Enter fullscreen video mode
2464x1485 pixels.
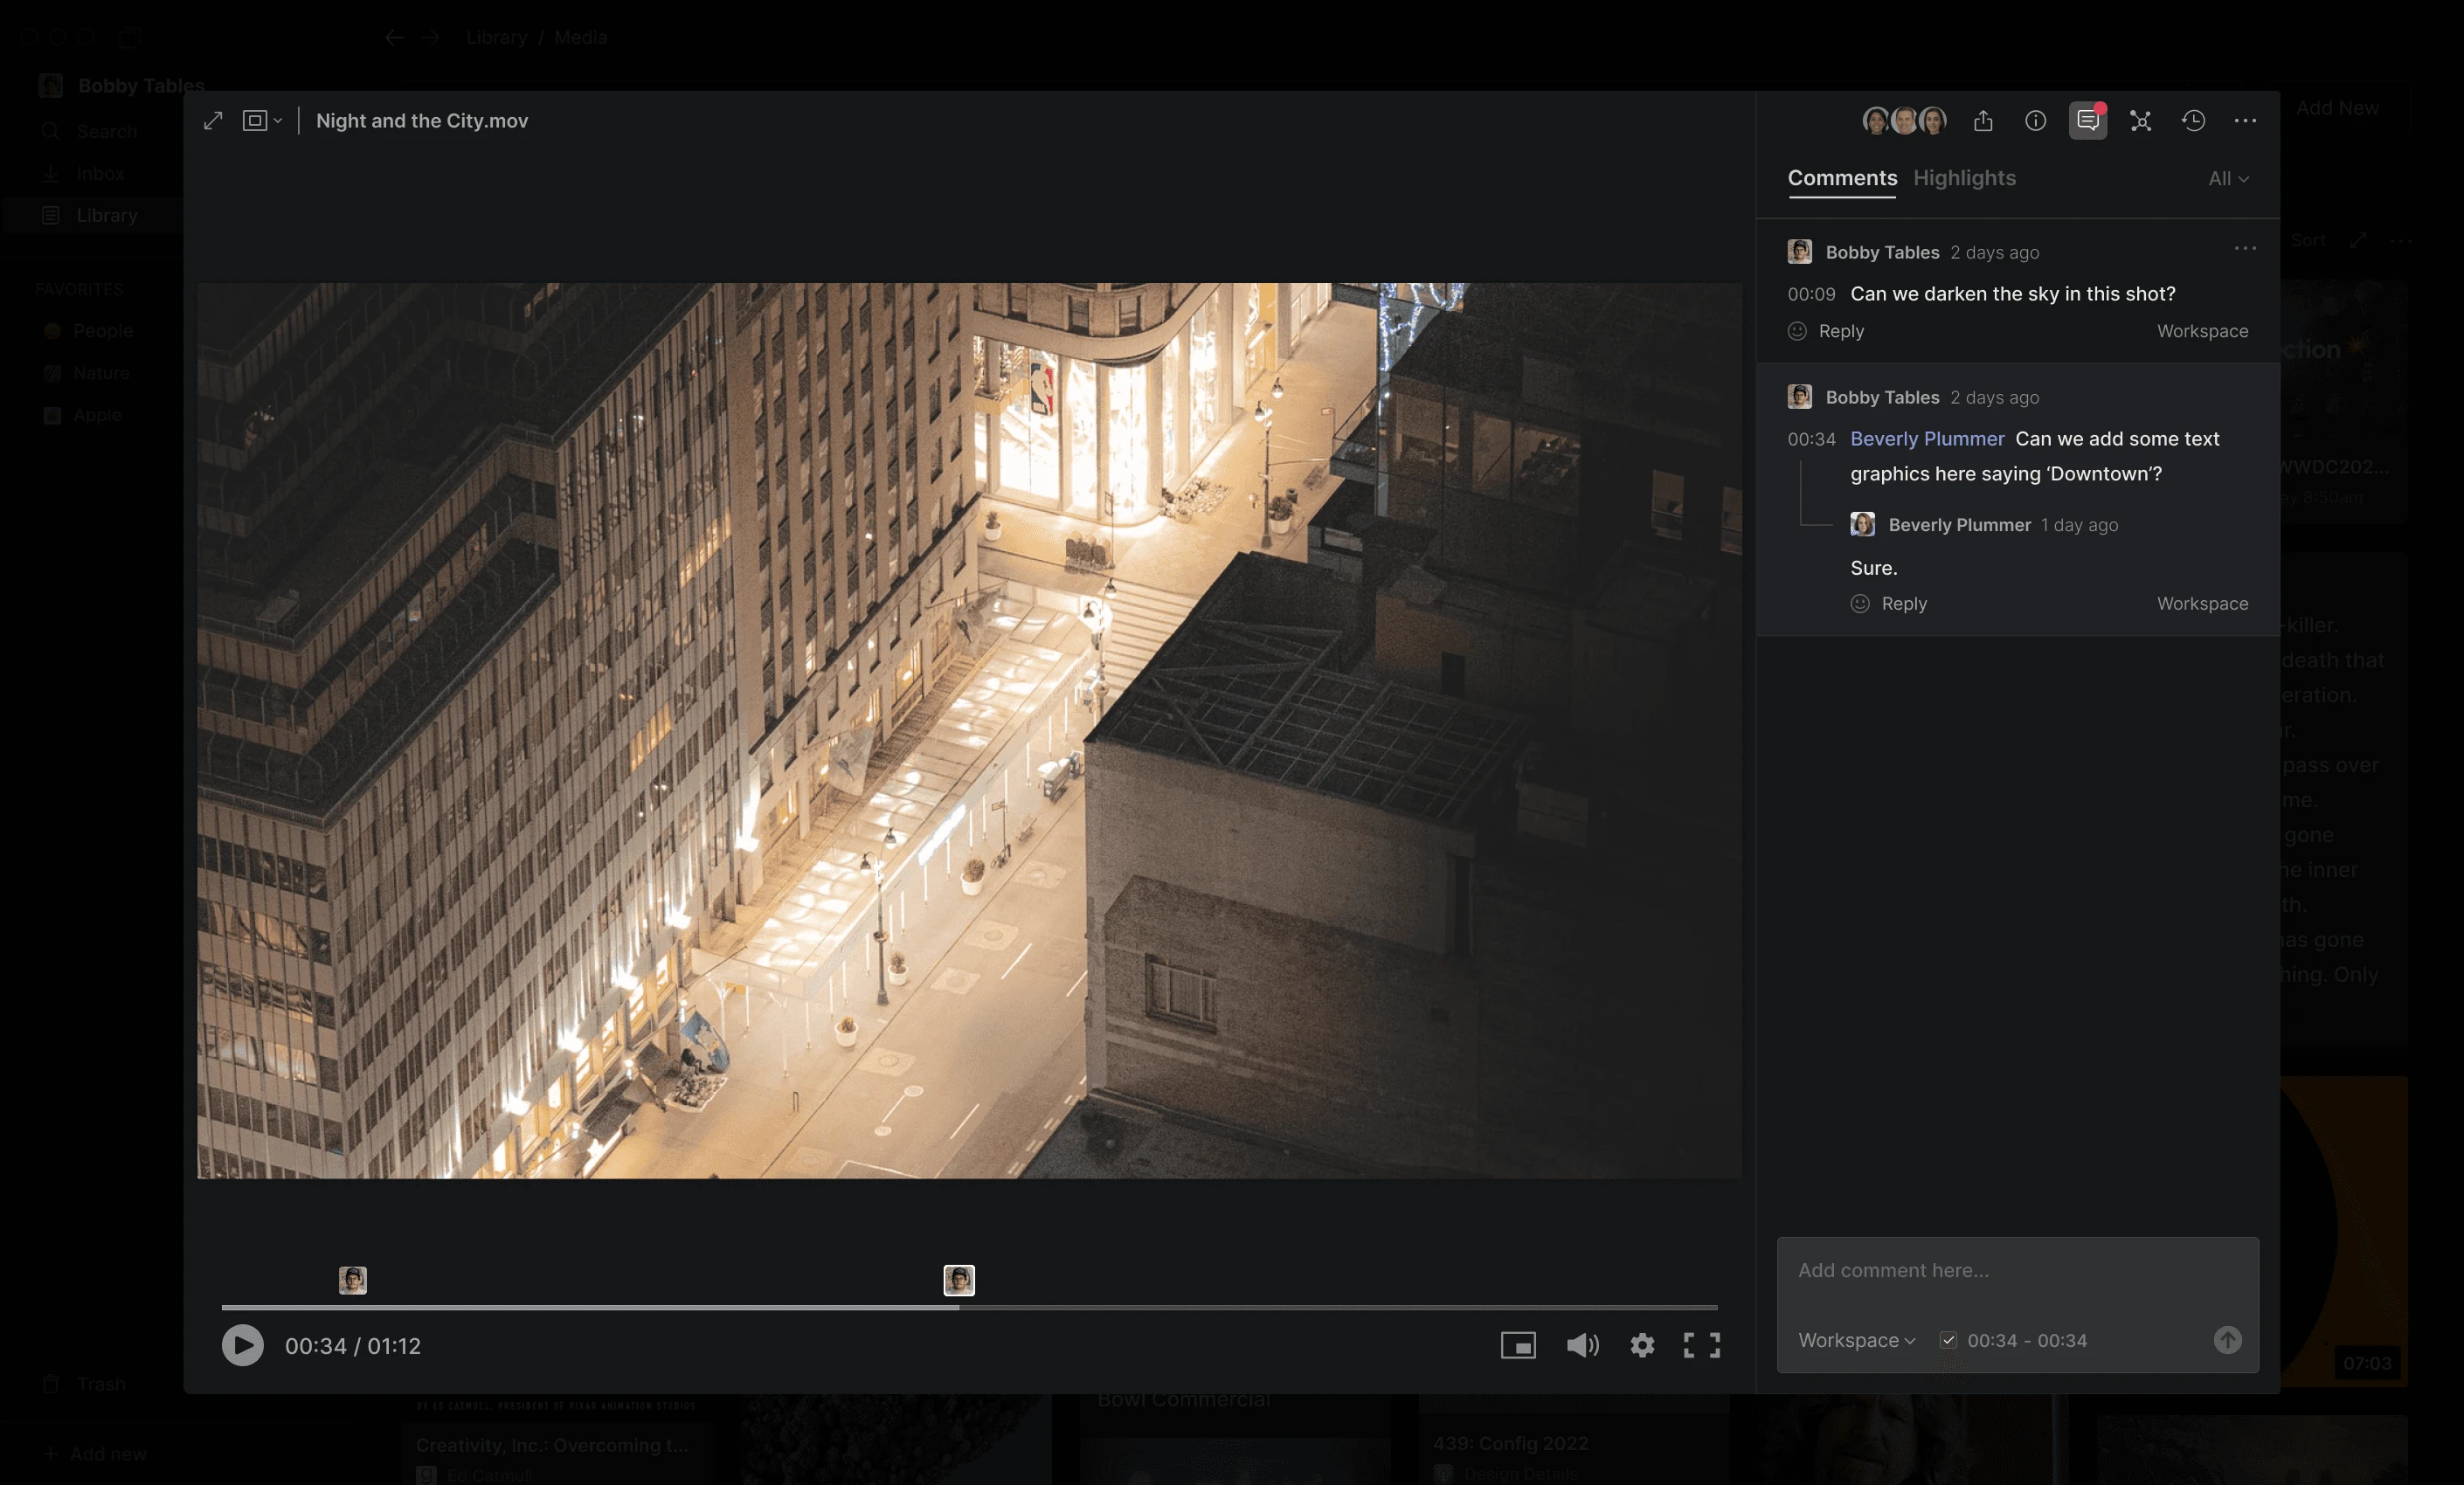click(1701, 1346)
